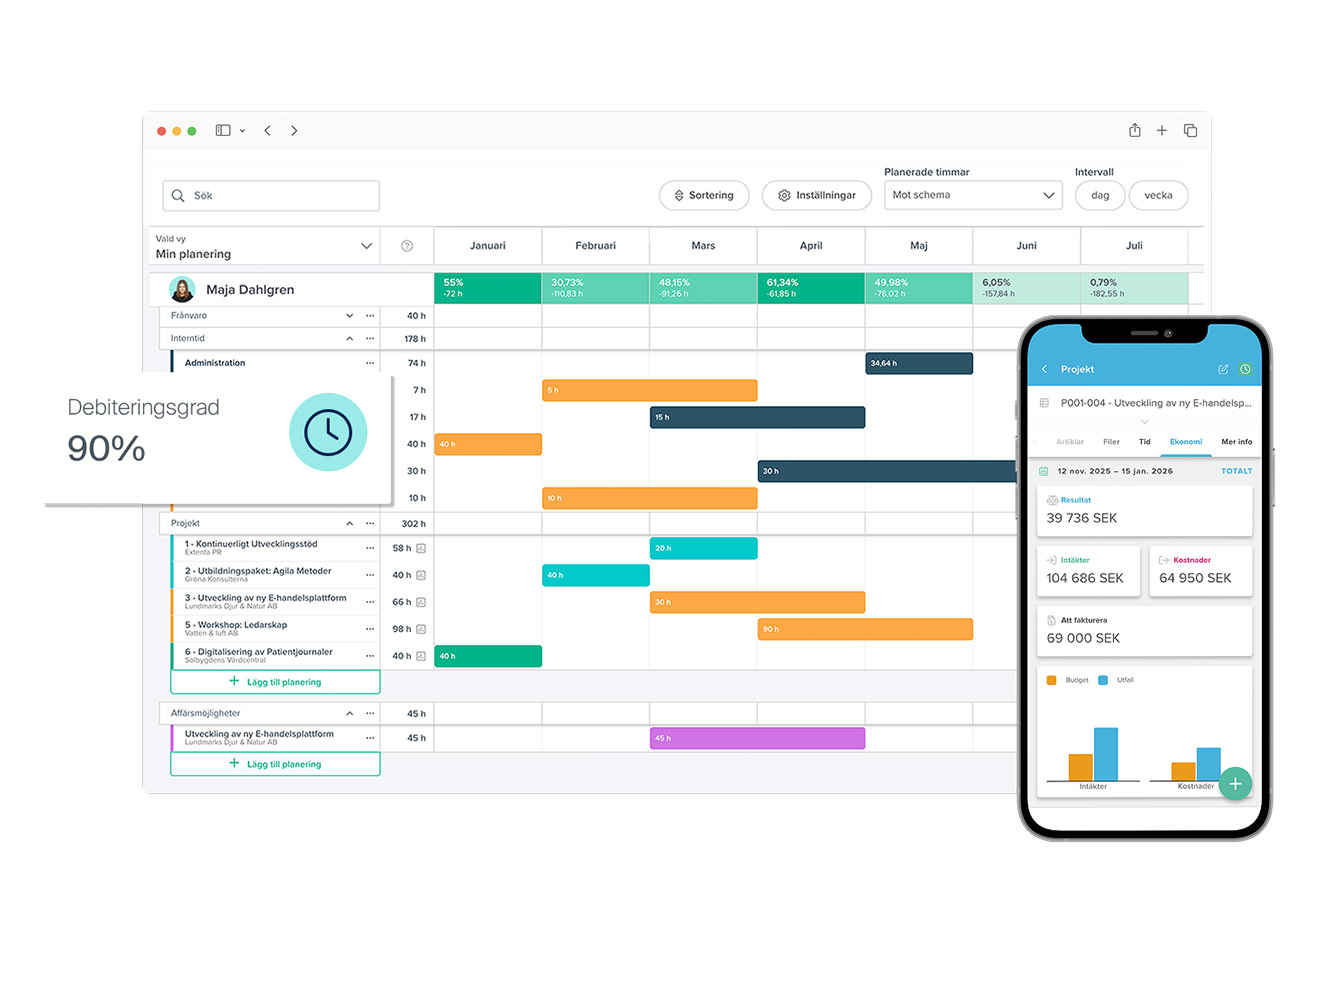The height and width of the screenshot is (1000, 1334).
Task: Click the browser sidebar toggle icon
Action: 223,130
